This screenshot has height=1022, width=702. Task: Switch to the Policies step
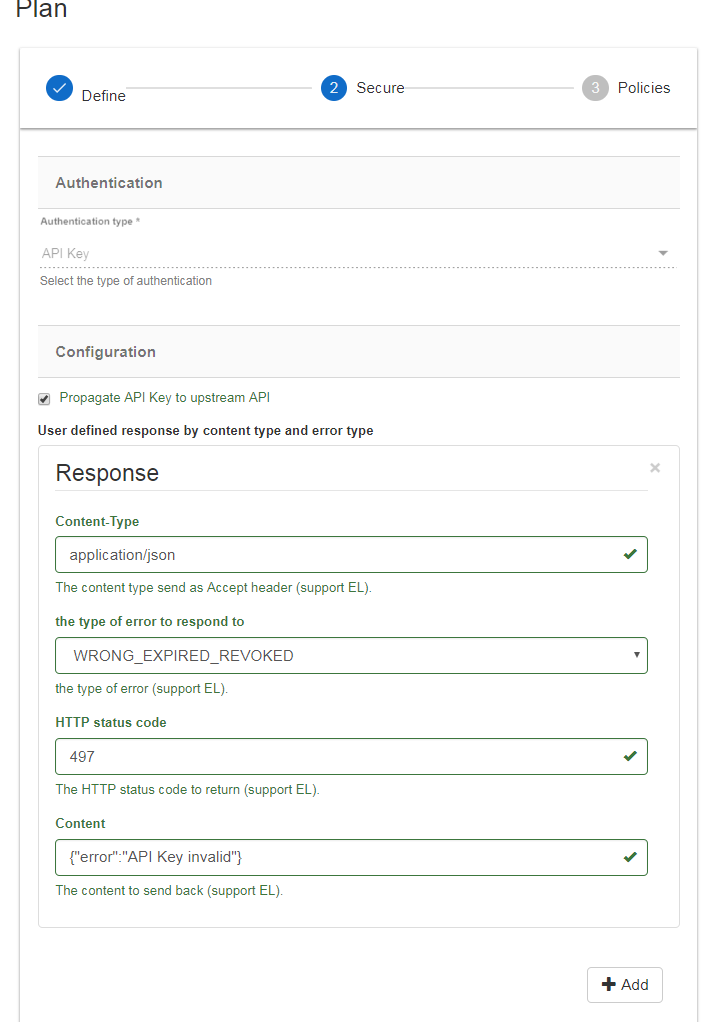point(641,88)
